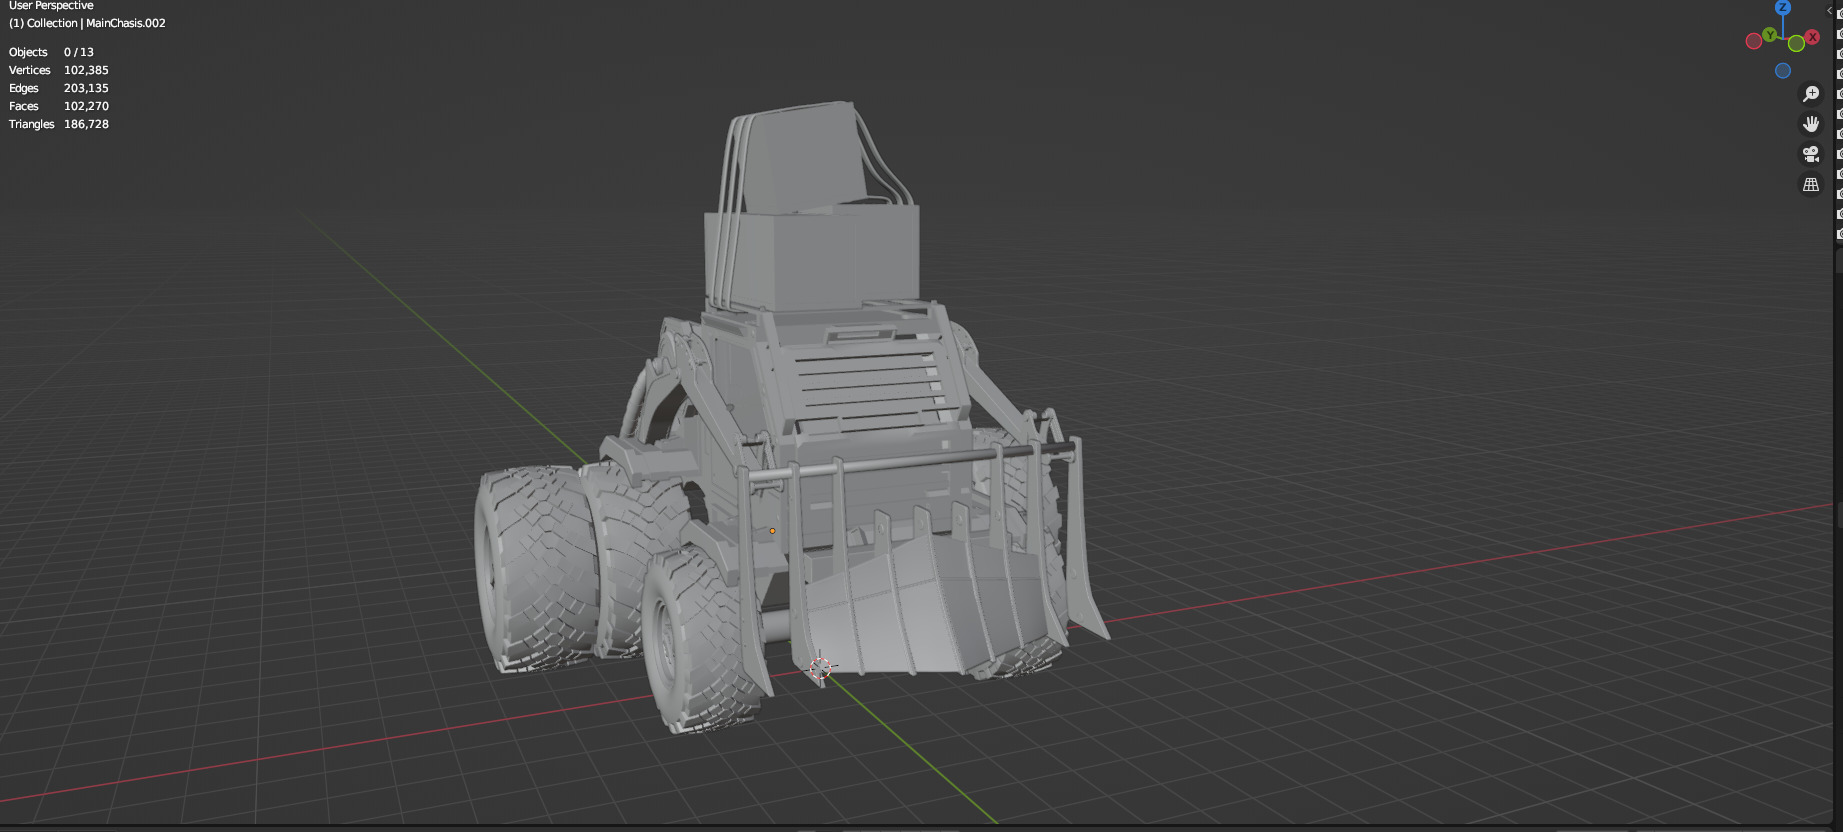
Task: Snap view to negative Z axis circle
Action: pos(1783,71)
